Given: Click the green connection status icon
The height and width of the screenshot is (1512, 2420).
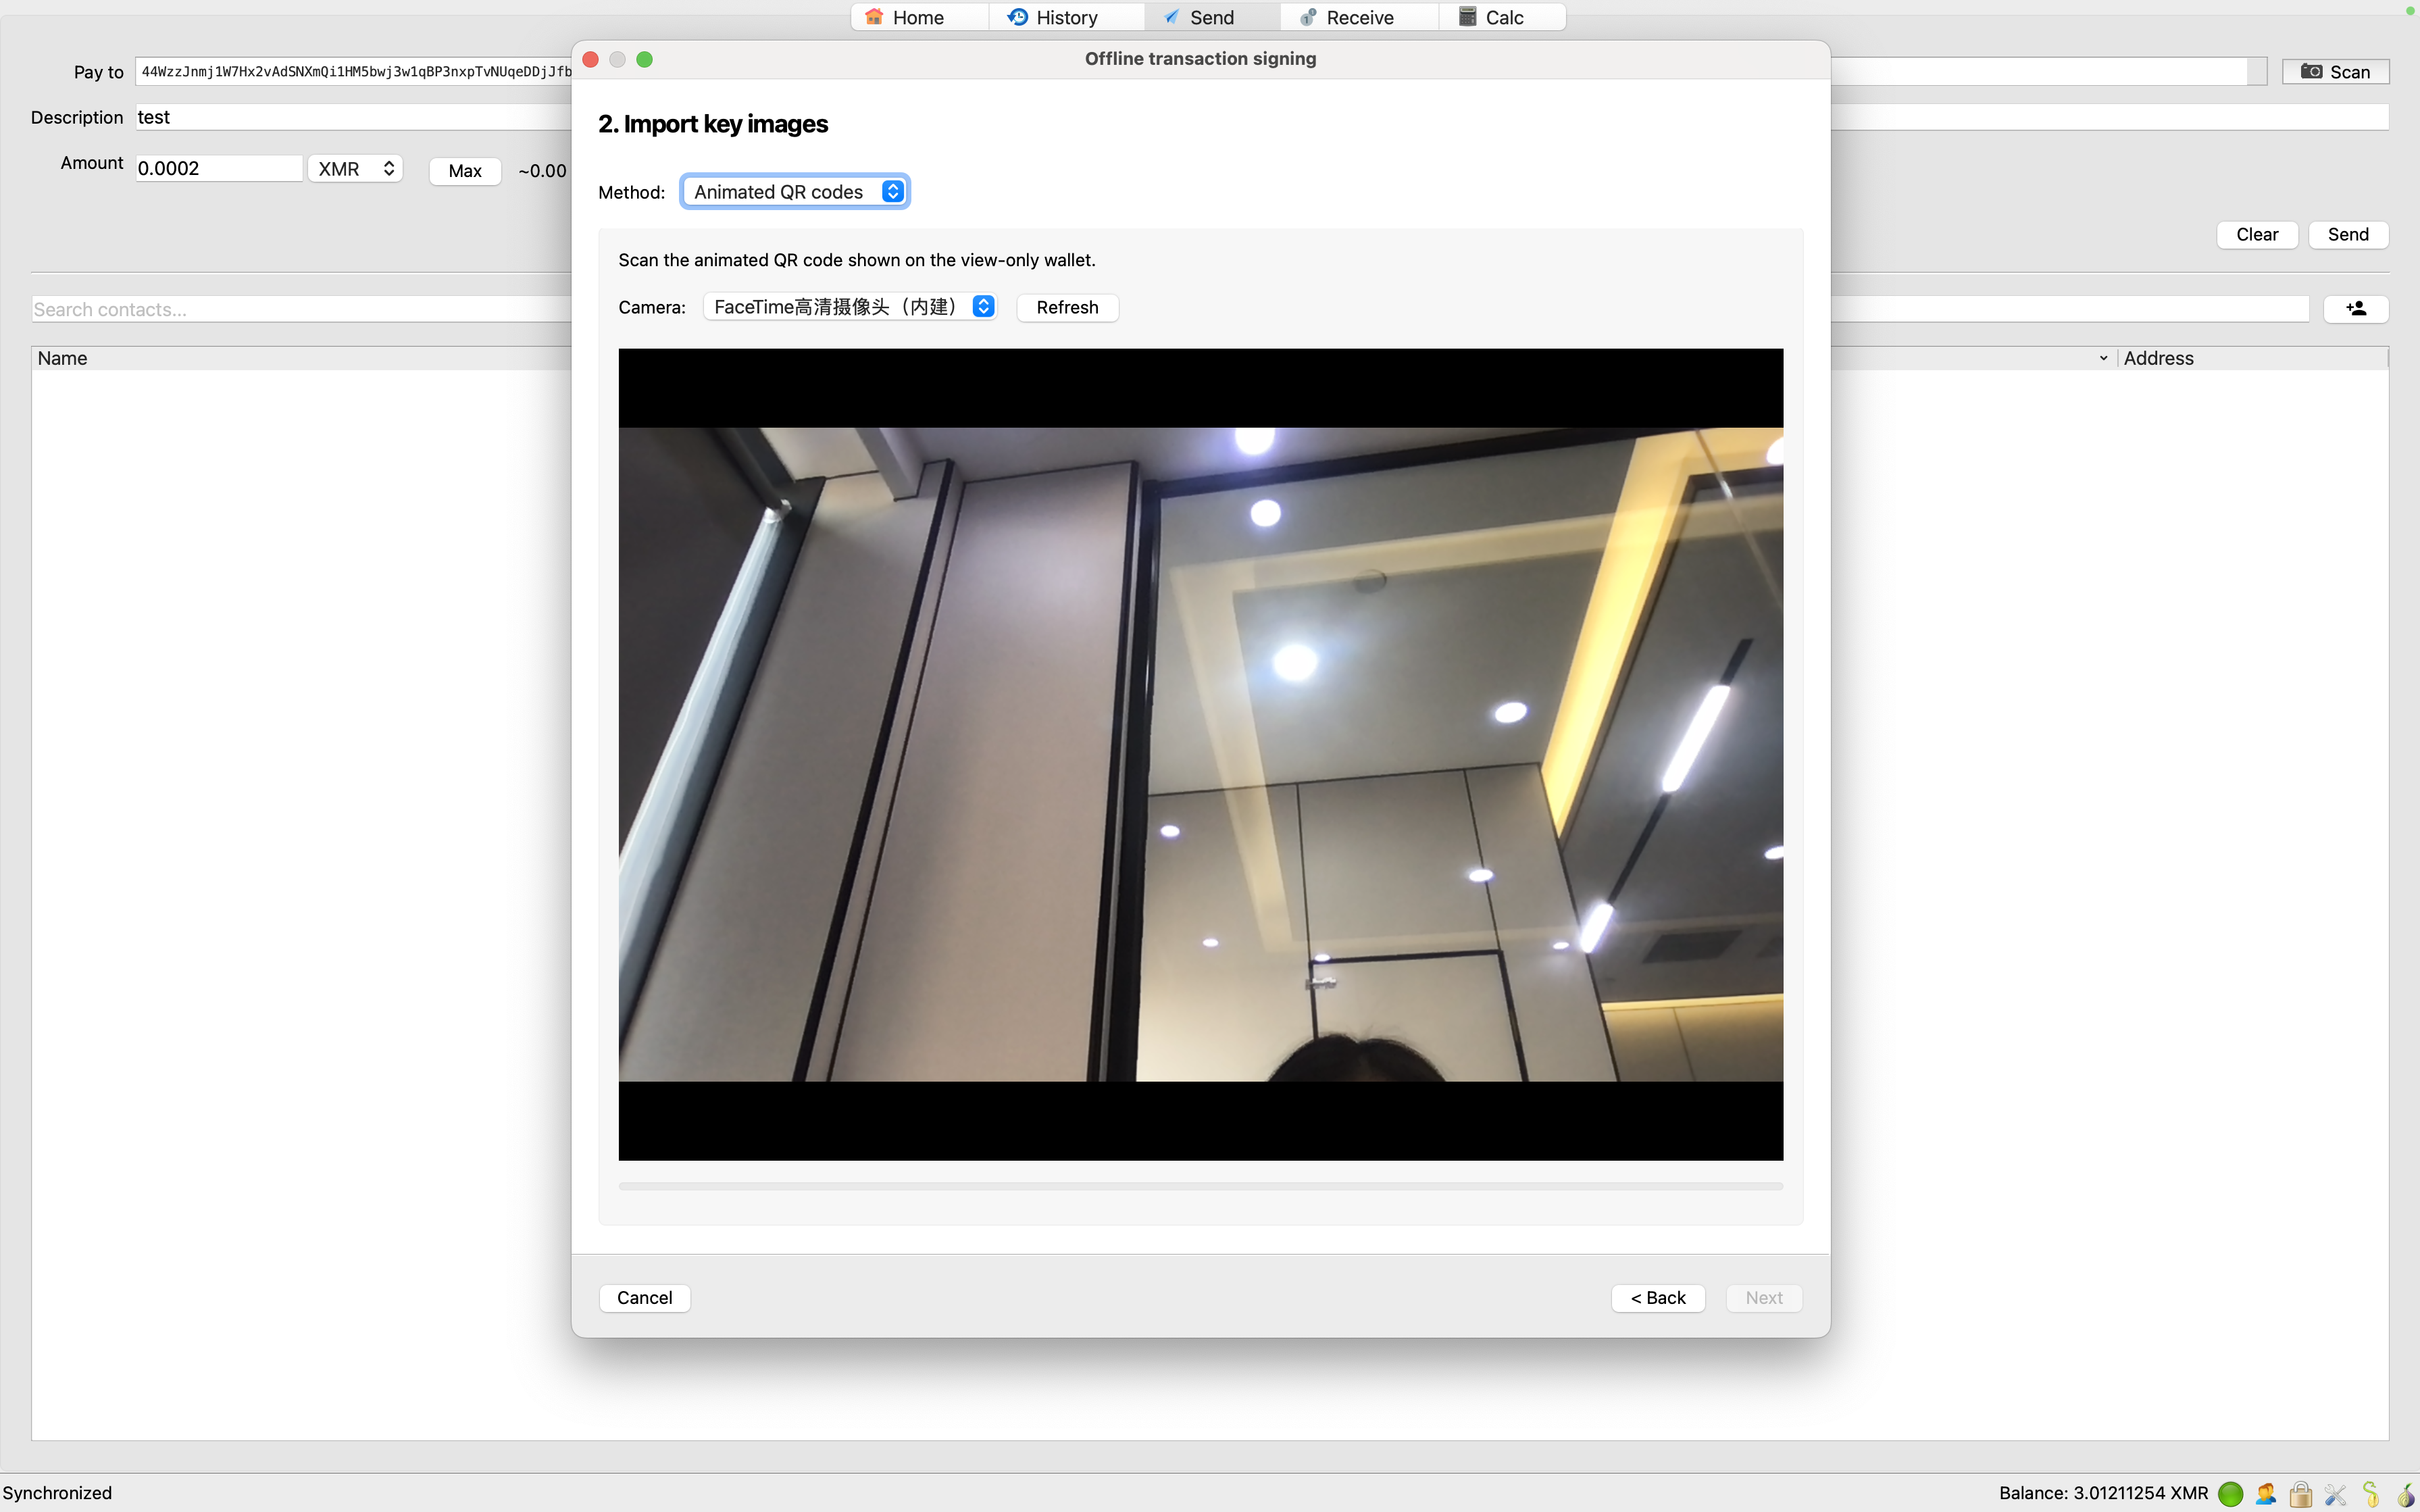Looking at the screenshot, I should click(2230, 1494).
